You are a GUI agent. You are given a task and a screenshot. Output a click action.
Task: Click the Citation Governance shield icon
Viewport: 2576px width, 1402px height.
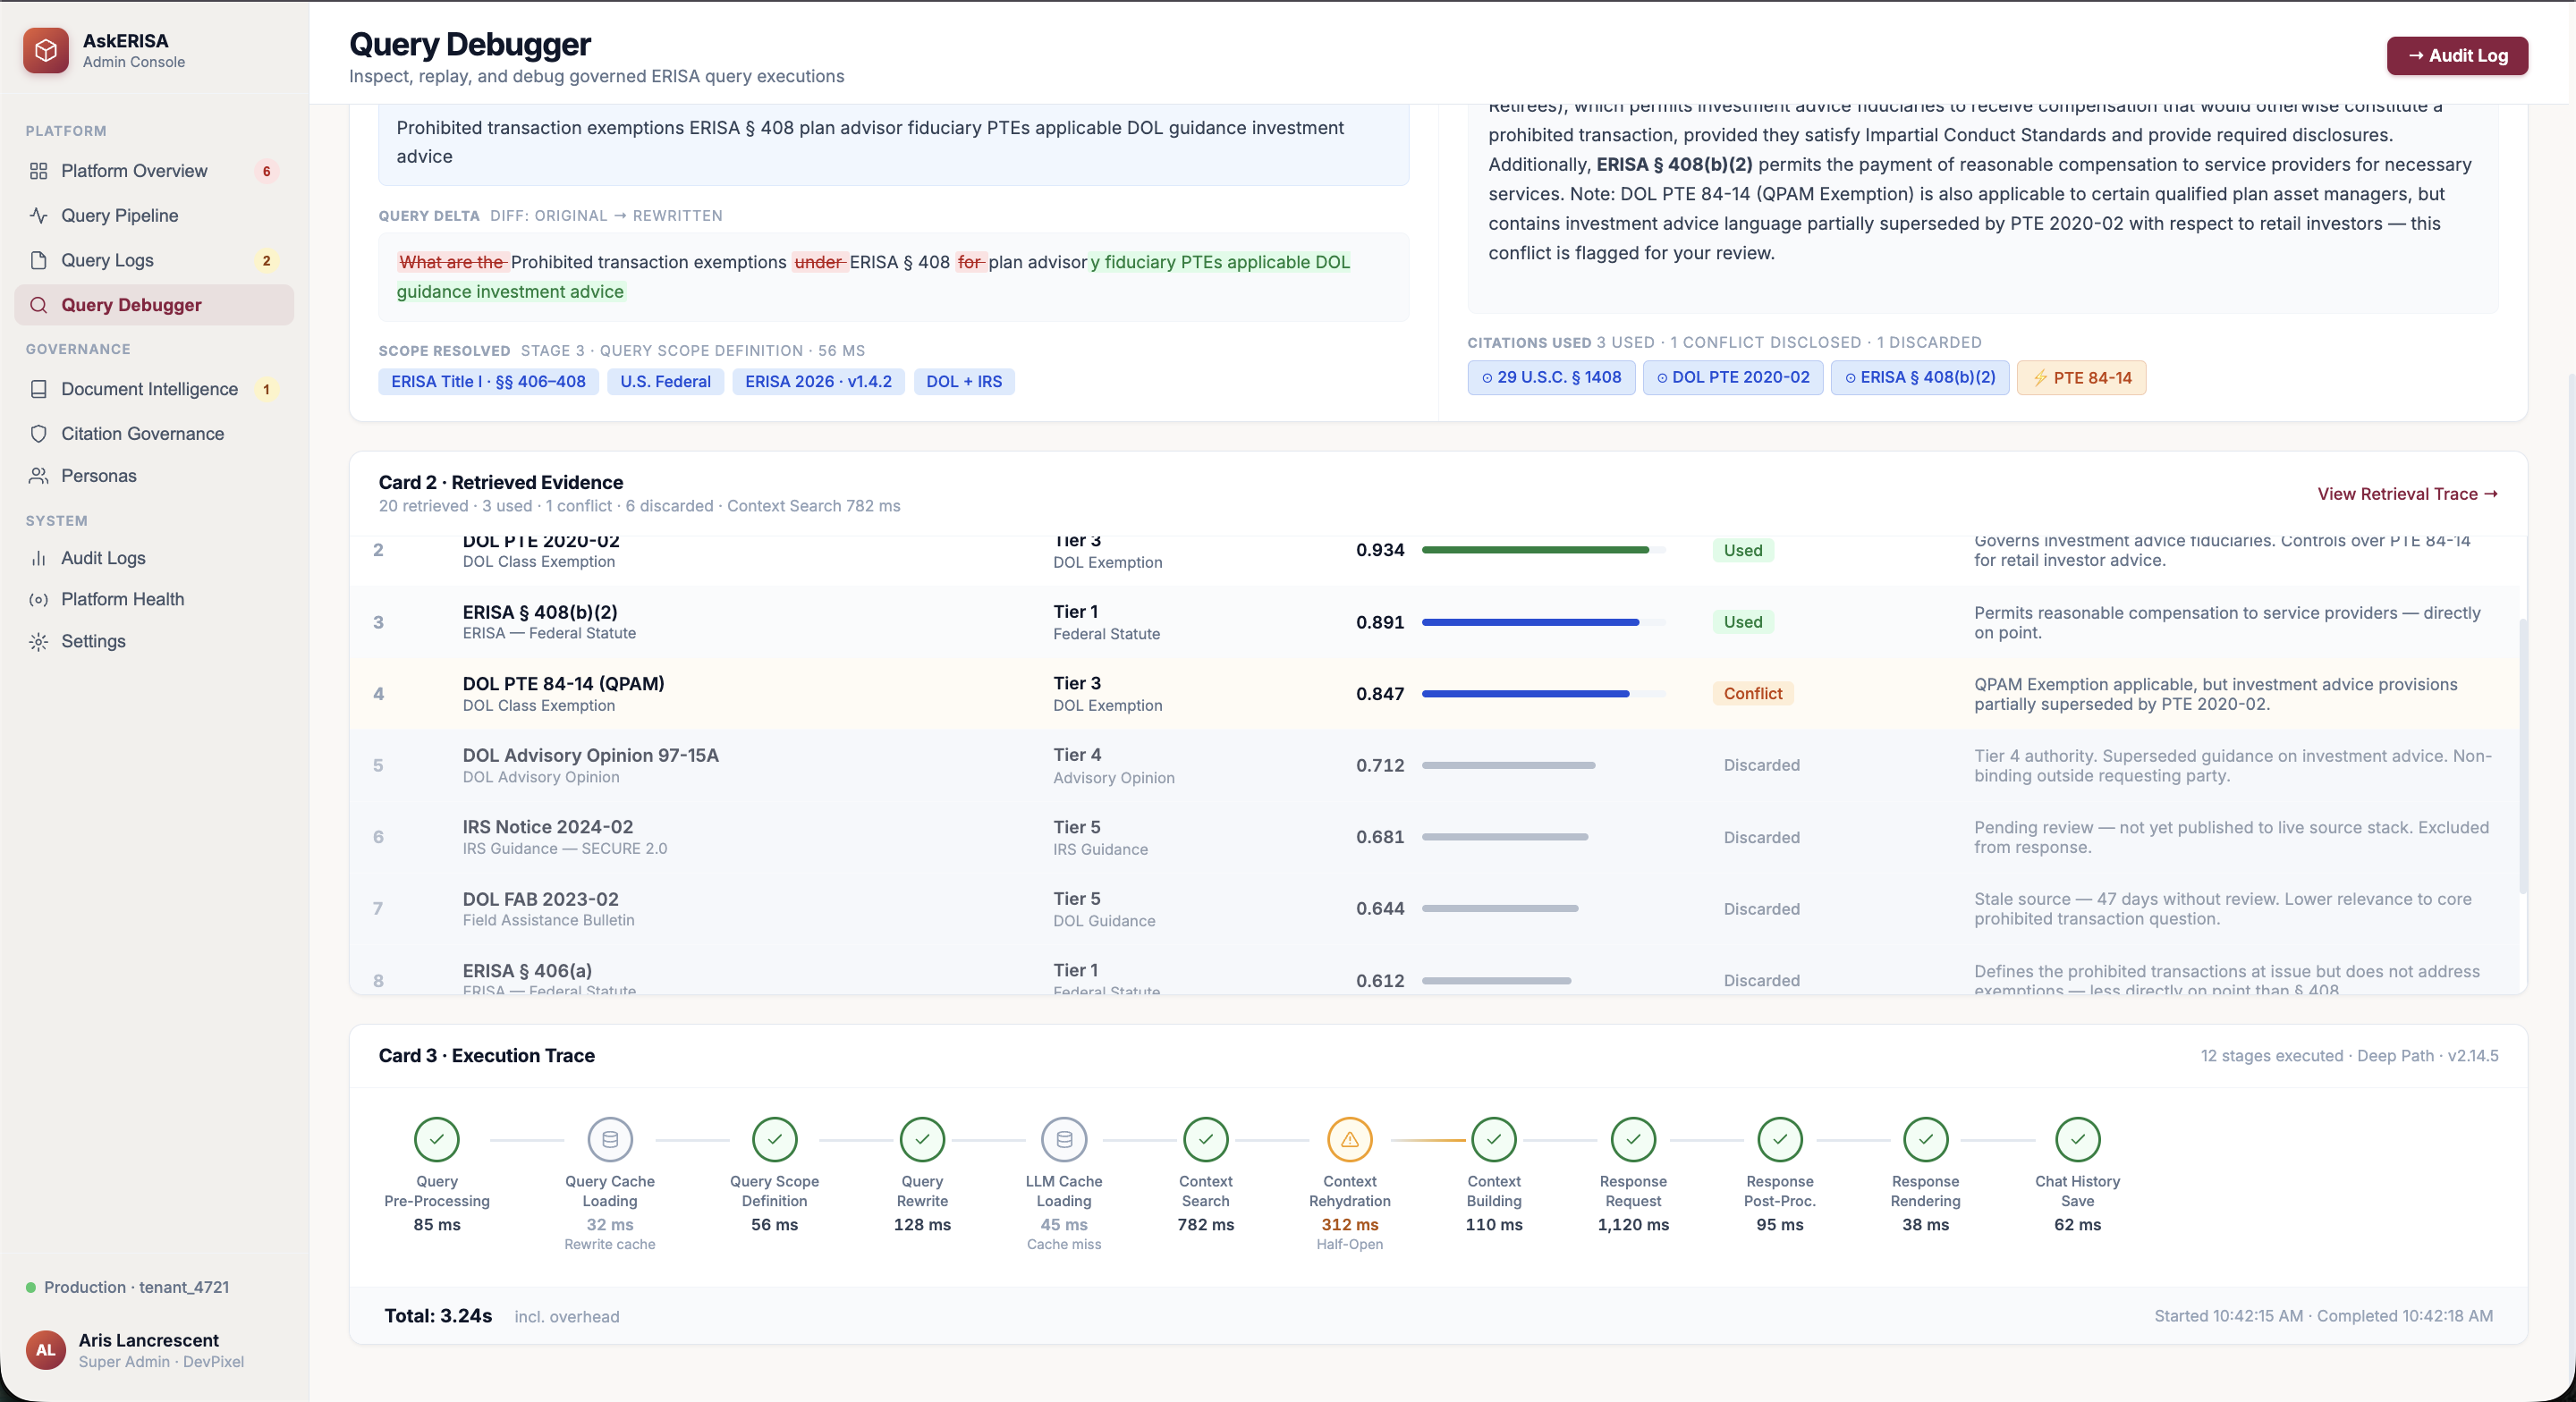(x=39, y=434)
